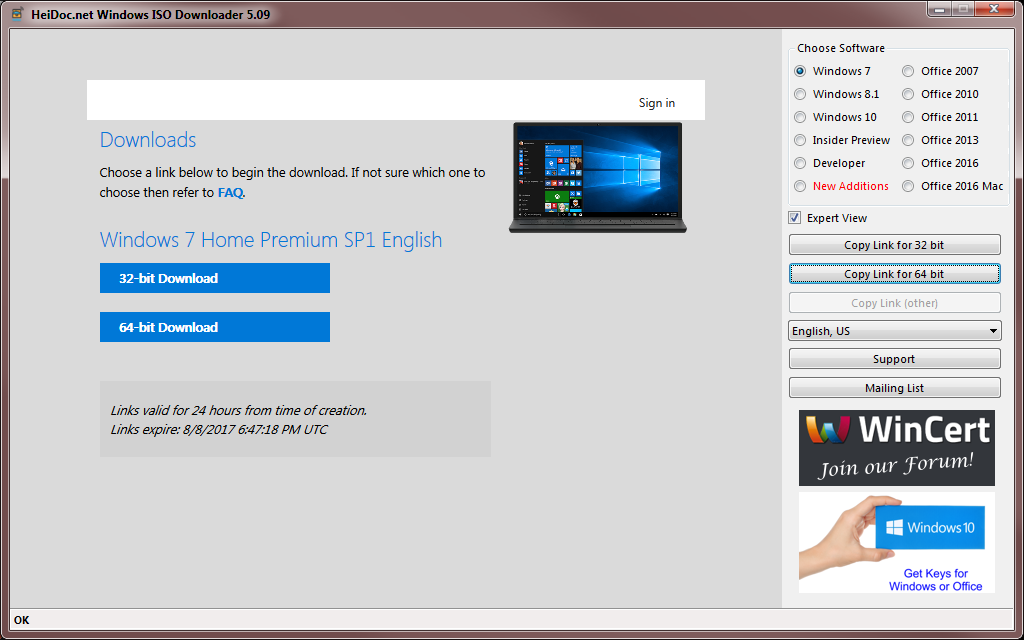Pick the Developer radio button
The height and width of the screenshot is (640, 1024).
coord(800,163)
